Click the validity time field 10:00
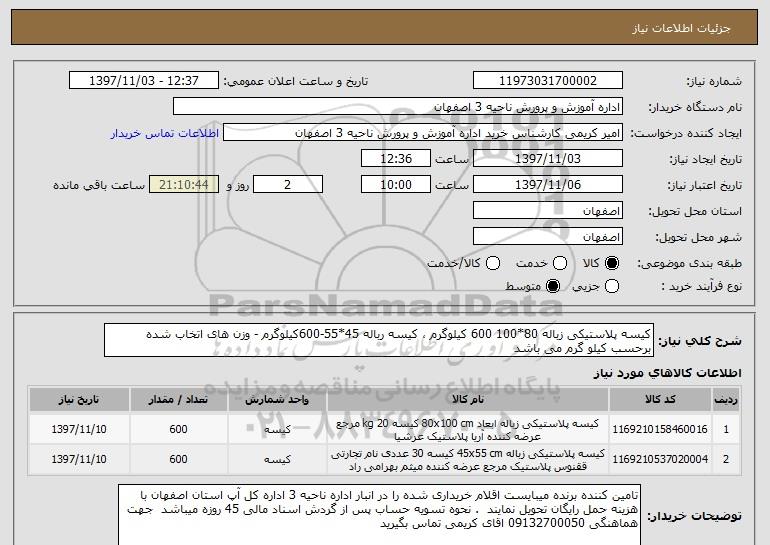Screen dimensions: 770x545 pos(396,185)
